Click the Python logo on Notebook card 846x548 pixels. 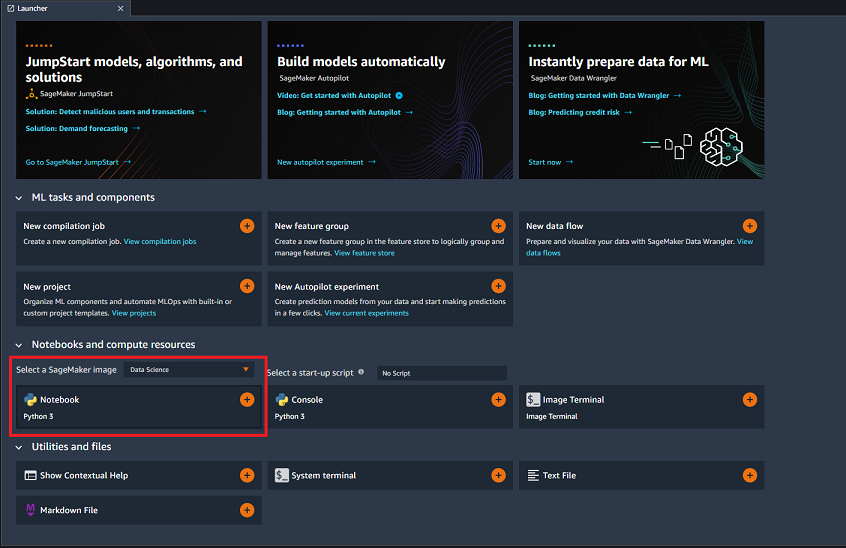pyautogui.click(x=30, y=400)
